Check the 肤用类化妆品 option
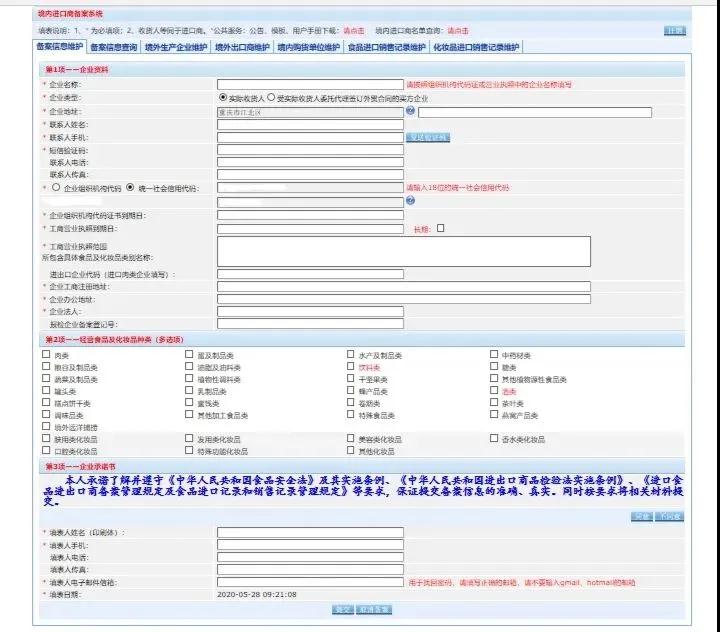 [x=46, y=439]
